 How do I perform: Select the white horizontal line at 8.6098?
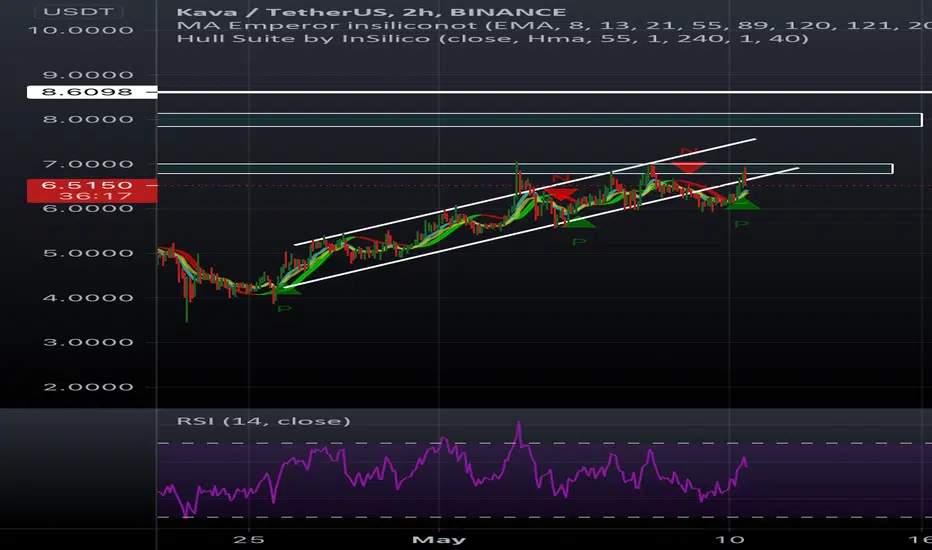tap(544, 92)
